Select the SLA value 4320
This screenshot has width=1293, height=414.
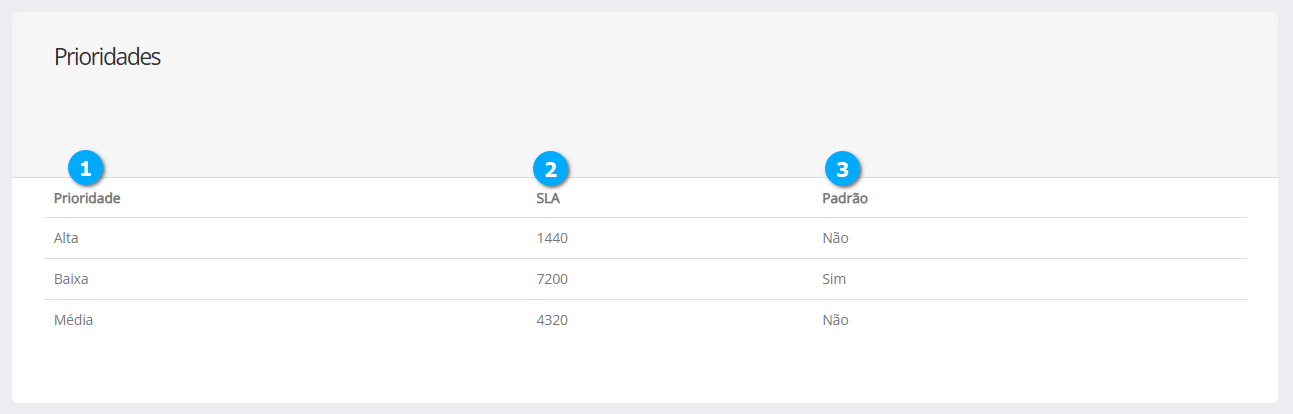(x=552, y=320)
